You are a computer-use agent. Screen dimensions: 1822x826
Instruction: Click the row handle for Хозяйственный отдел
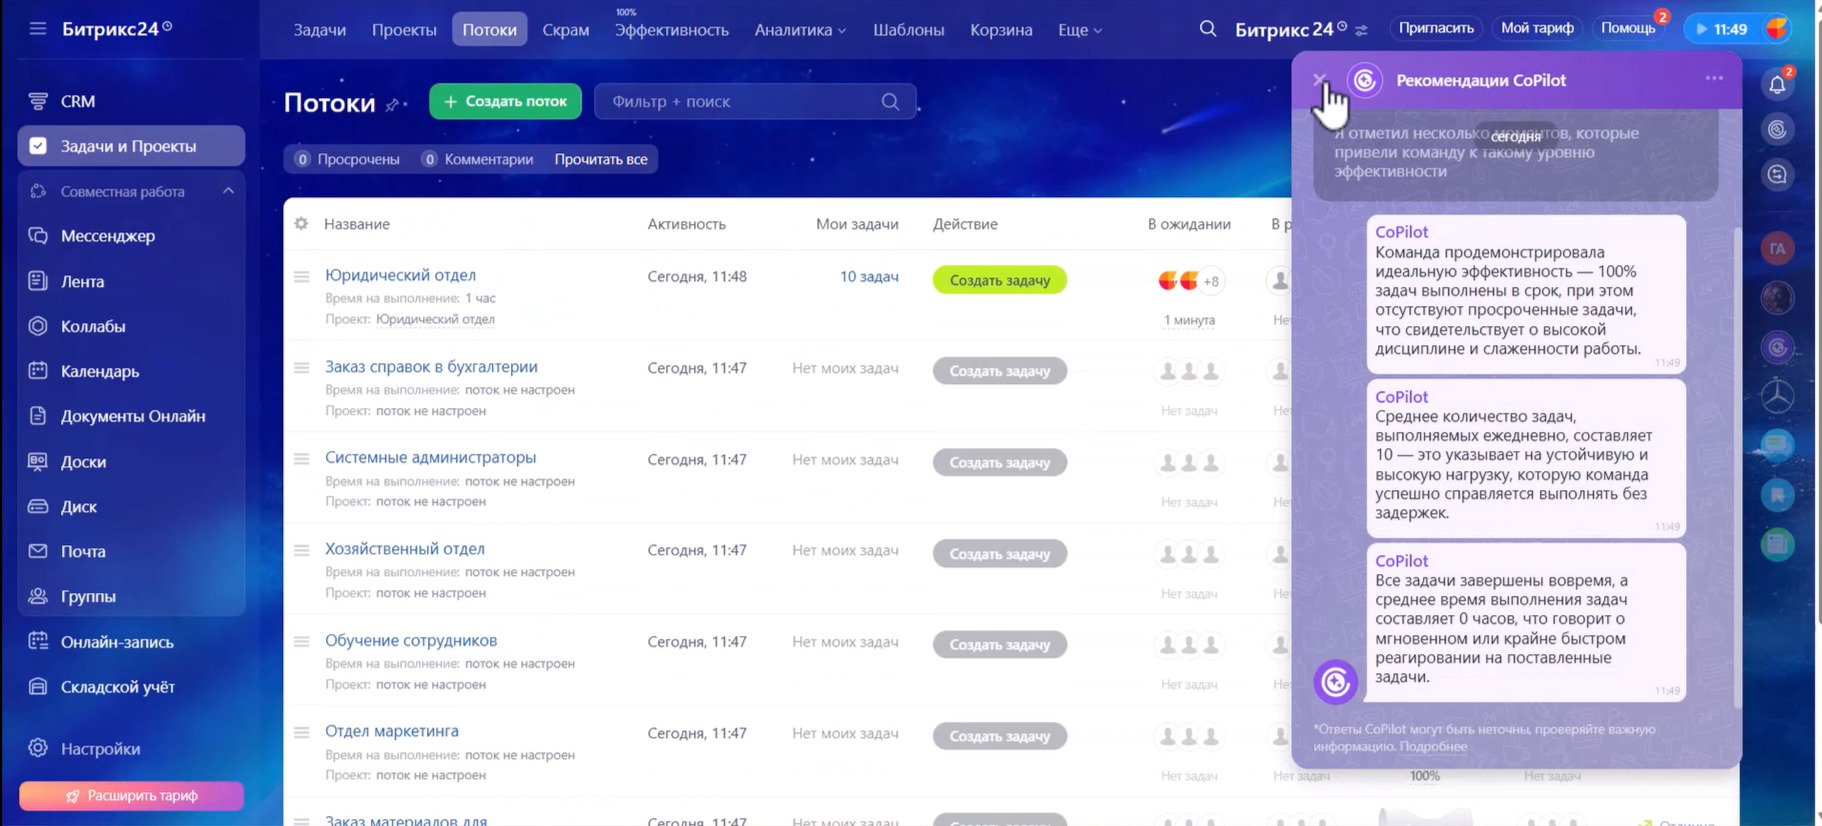pyautogui.click(x=301, y=550)
